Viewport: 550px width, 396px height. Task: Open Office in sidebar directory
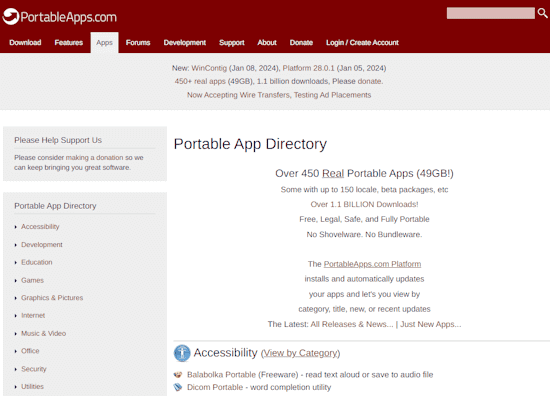[30, 351]
